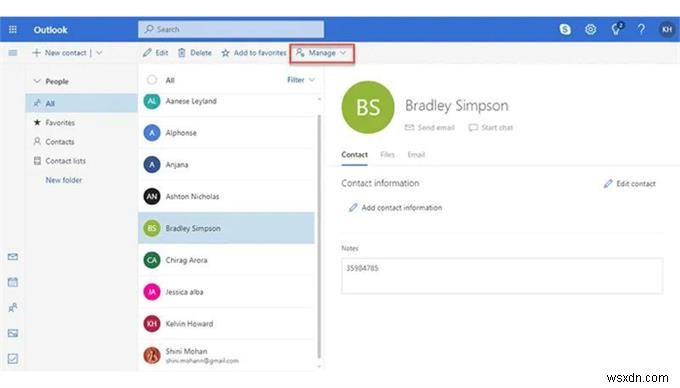This screenshot has width=680, height=388.
Task: Open the Filter dropdown
Action: (301, 80)
